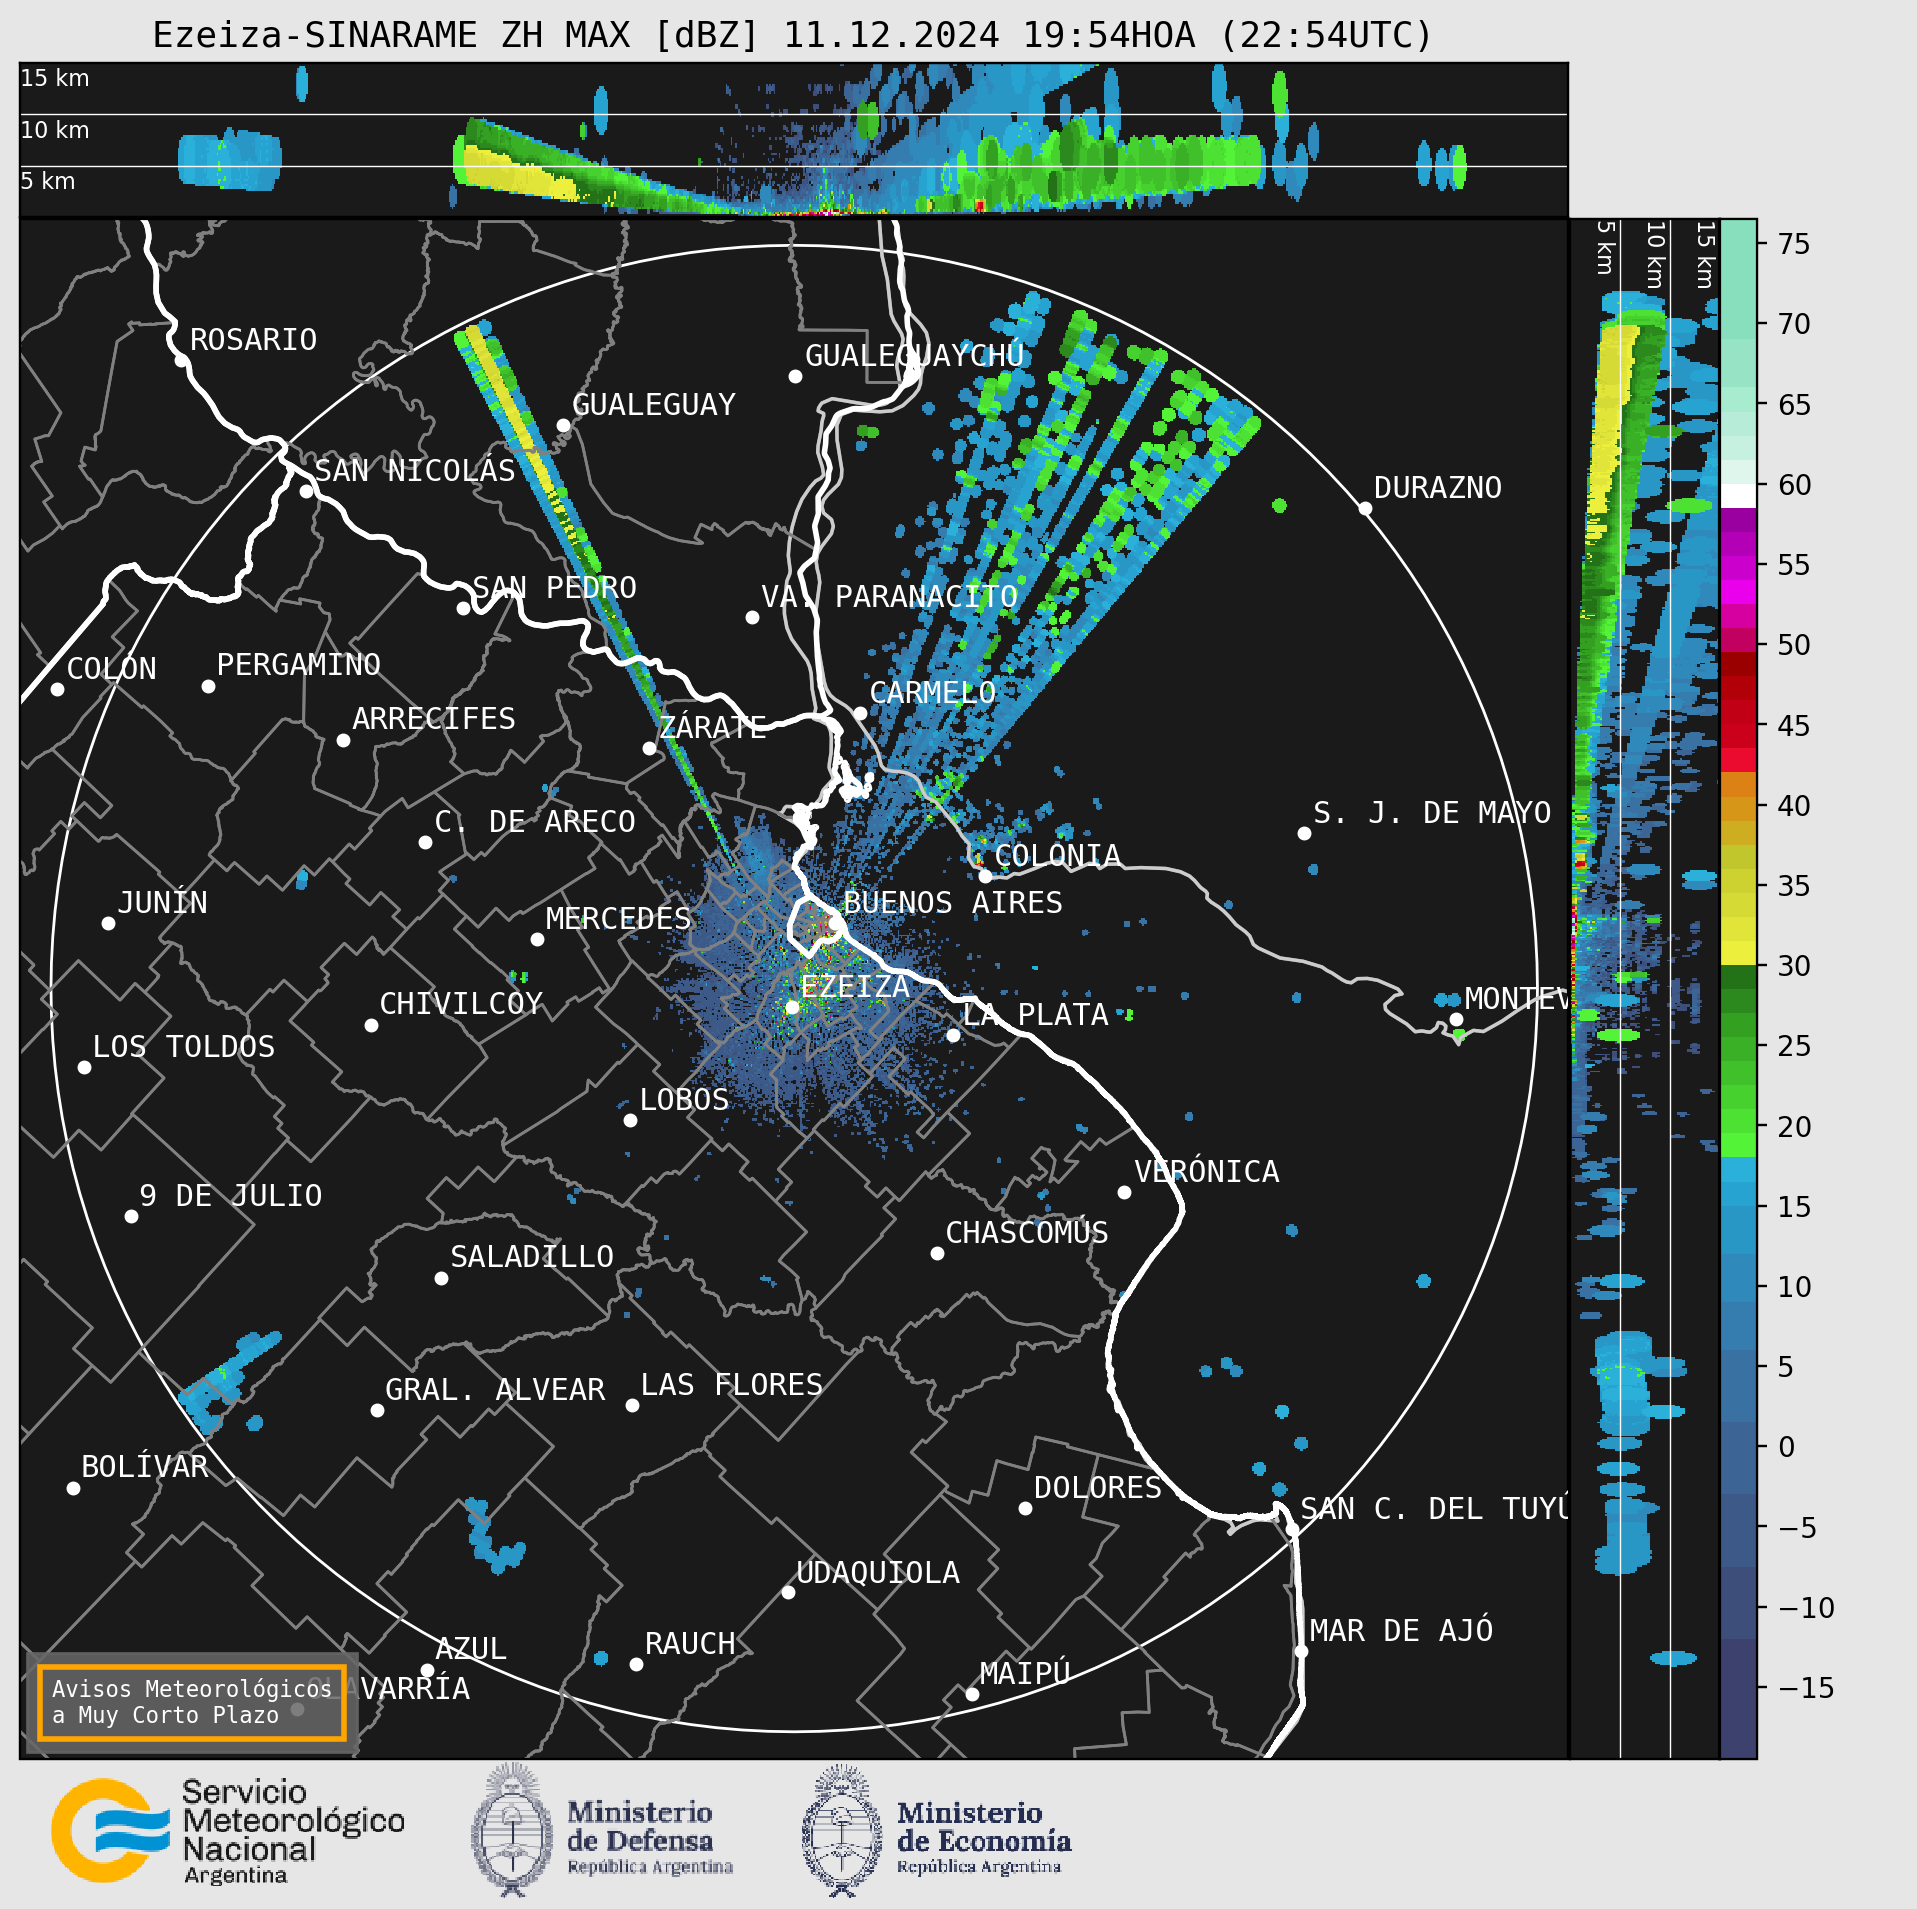1917x1909 pixels.
Task: Click the CARMELO city label
Action: point(933,692)
